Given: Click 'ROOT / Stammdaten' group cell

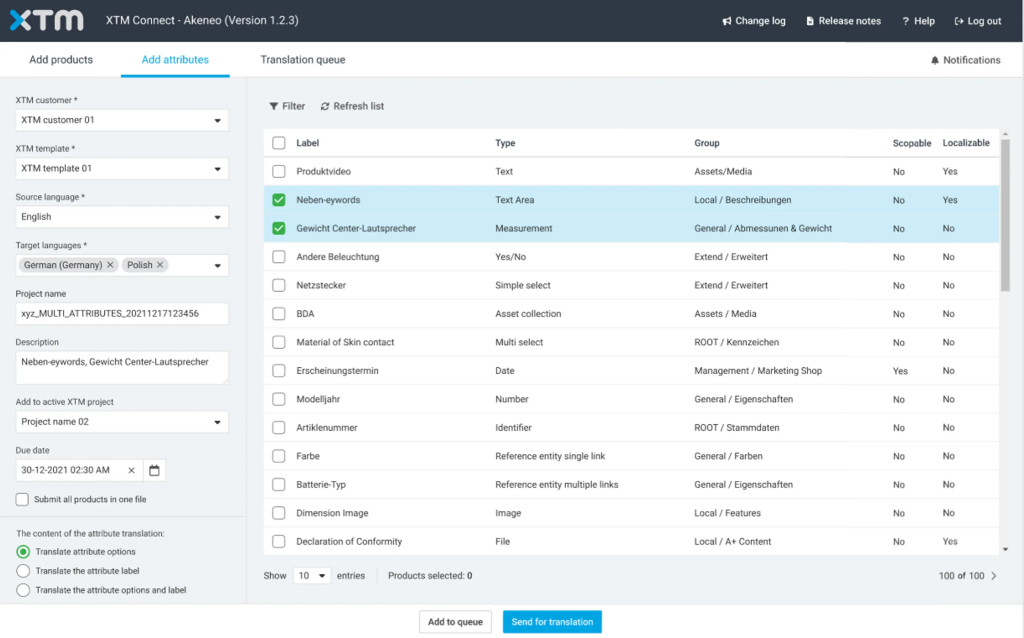Looking at the screenshot, I should tap(737, 428).
